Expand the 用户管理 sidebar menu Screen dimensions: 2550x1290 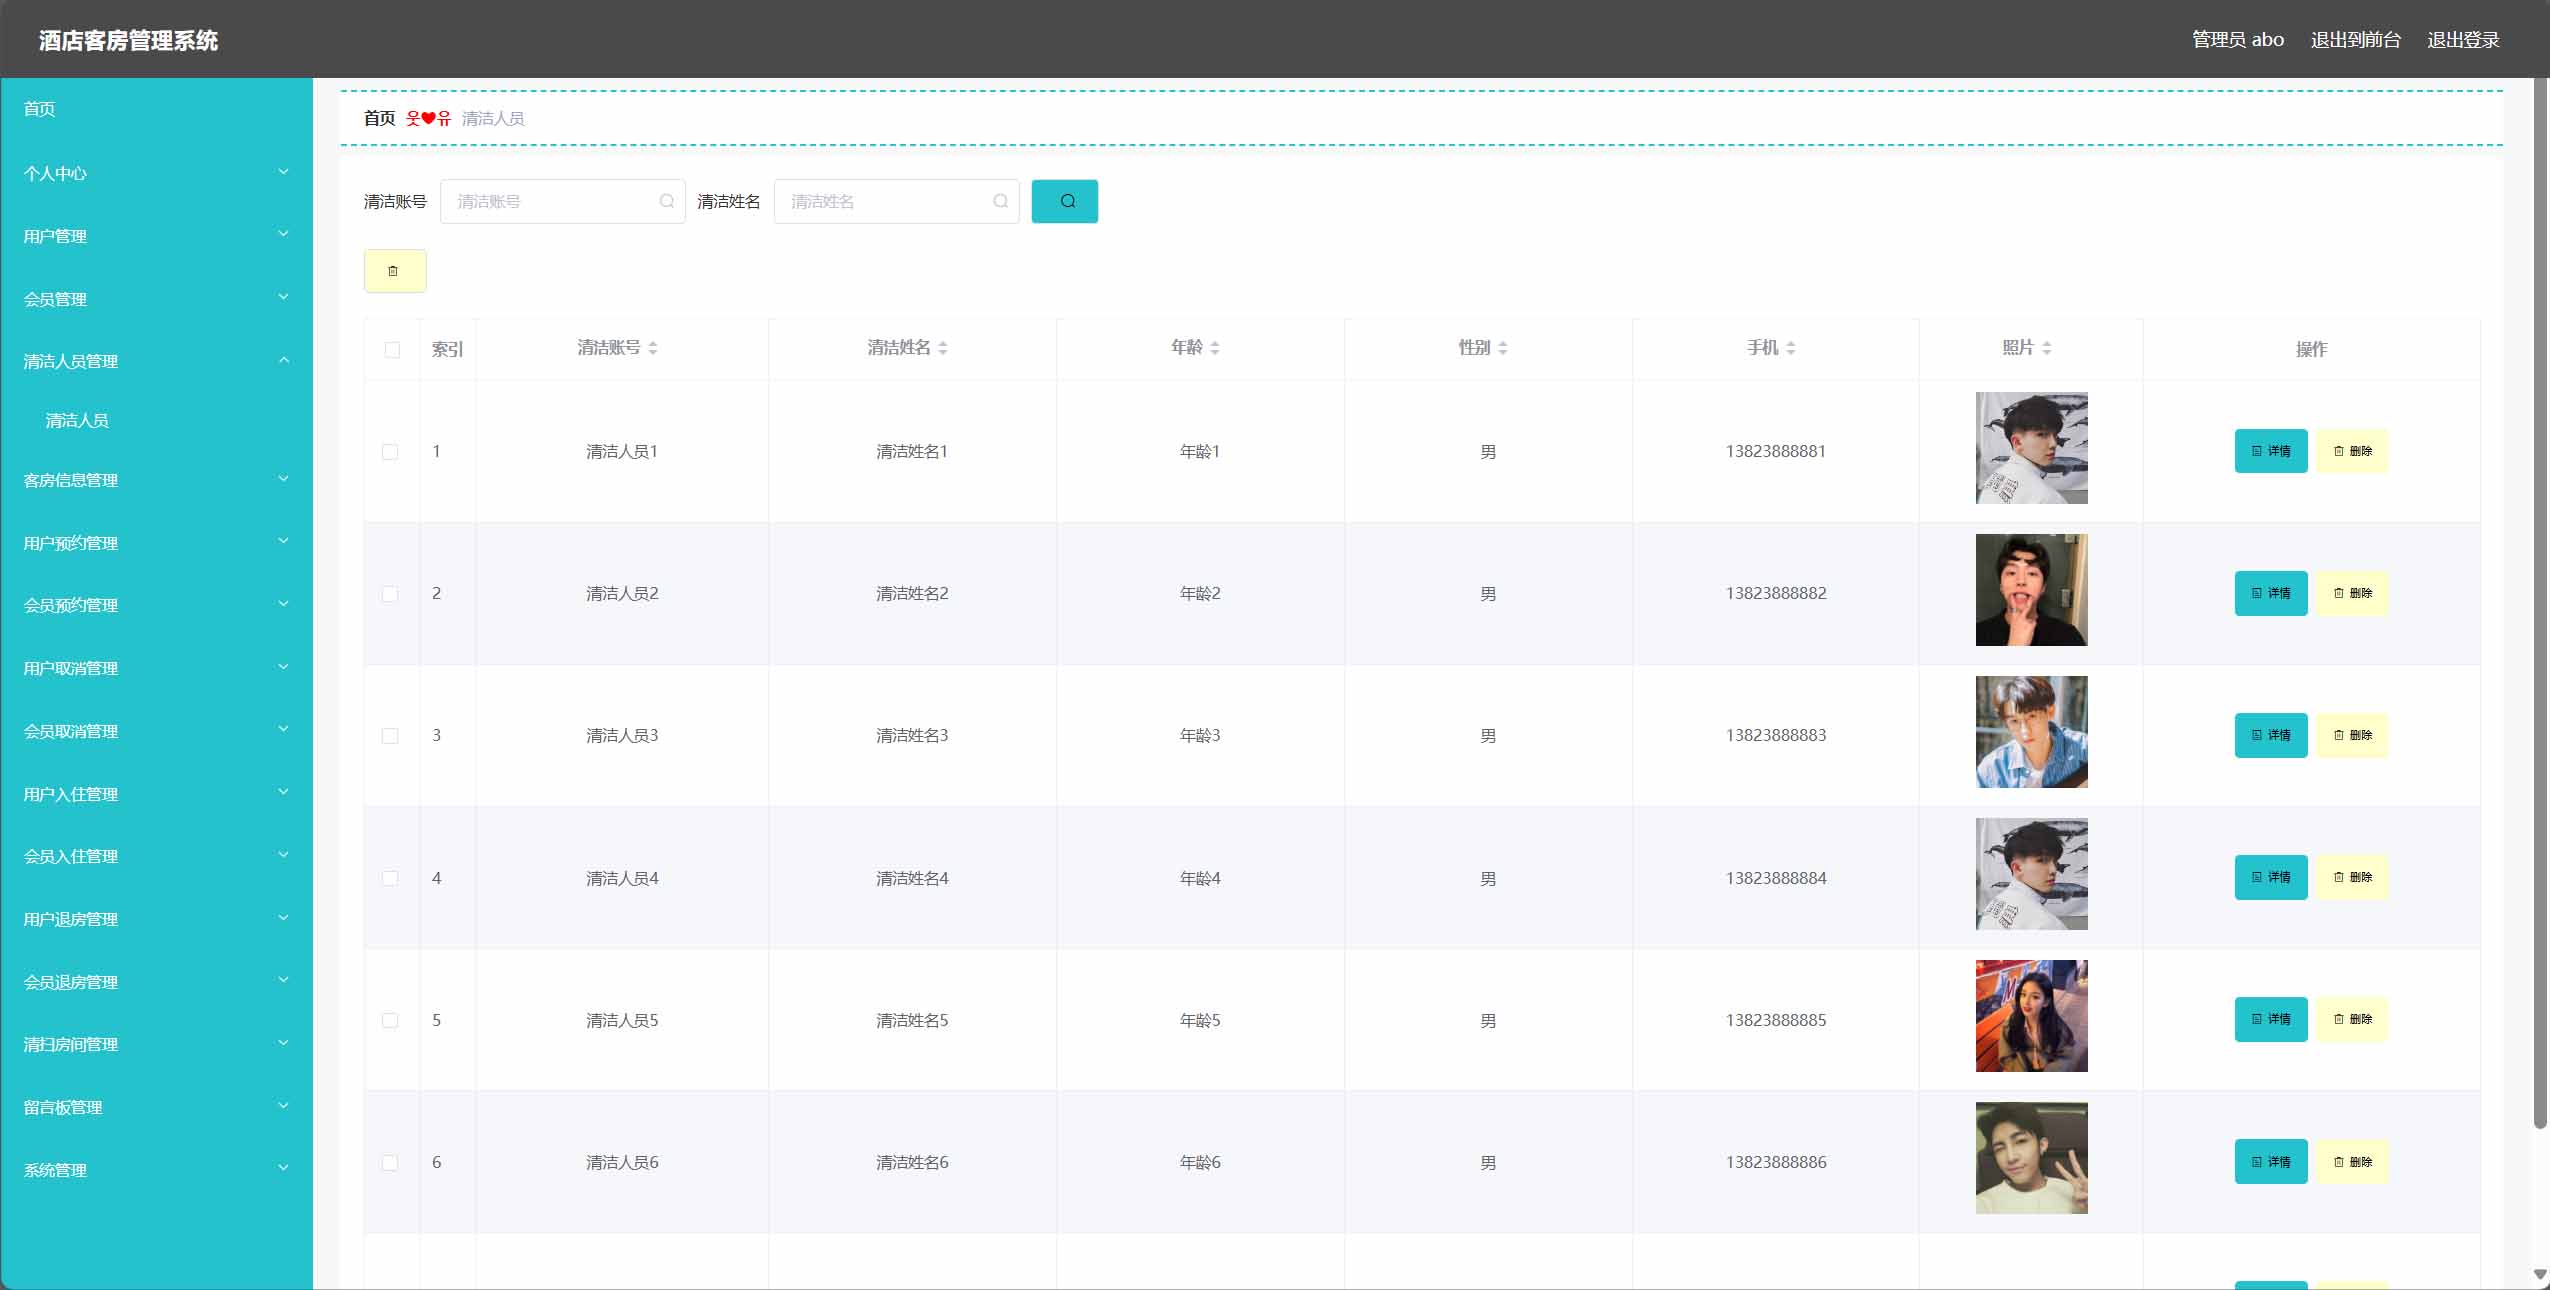coord(156,236)
